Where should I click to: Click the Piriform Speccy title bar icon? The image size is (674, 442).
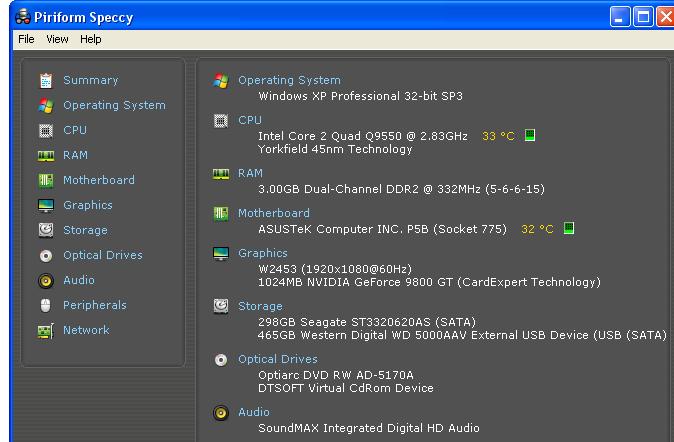pos(22,17)
